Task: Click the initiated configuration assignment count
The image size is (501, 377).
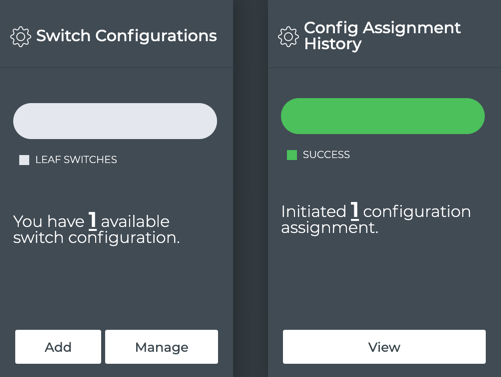Action: tap(355, 211)
